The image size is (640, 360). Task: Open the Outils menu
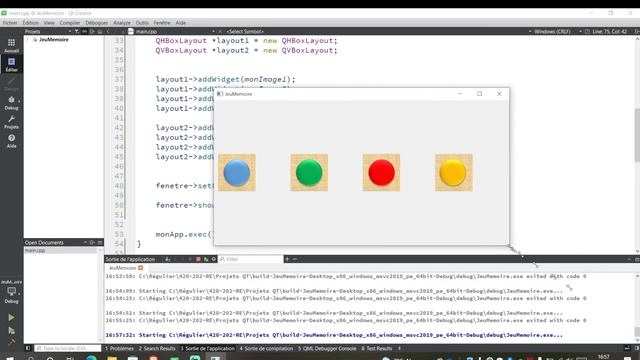click(142, 23)
